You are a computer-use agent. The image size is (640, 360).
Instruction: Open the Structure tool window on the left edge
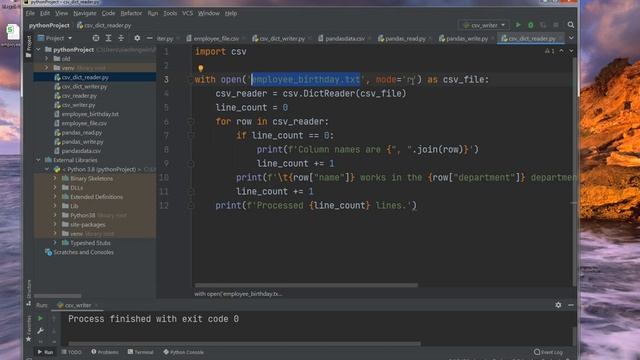29,293
